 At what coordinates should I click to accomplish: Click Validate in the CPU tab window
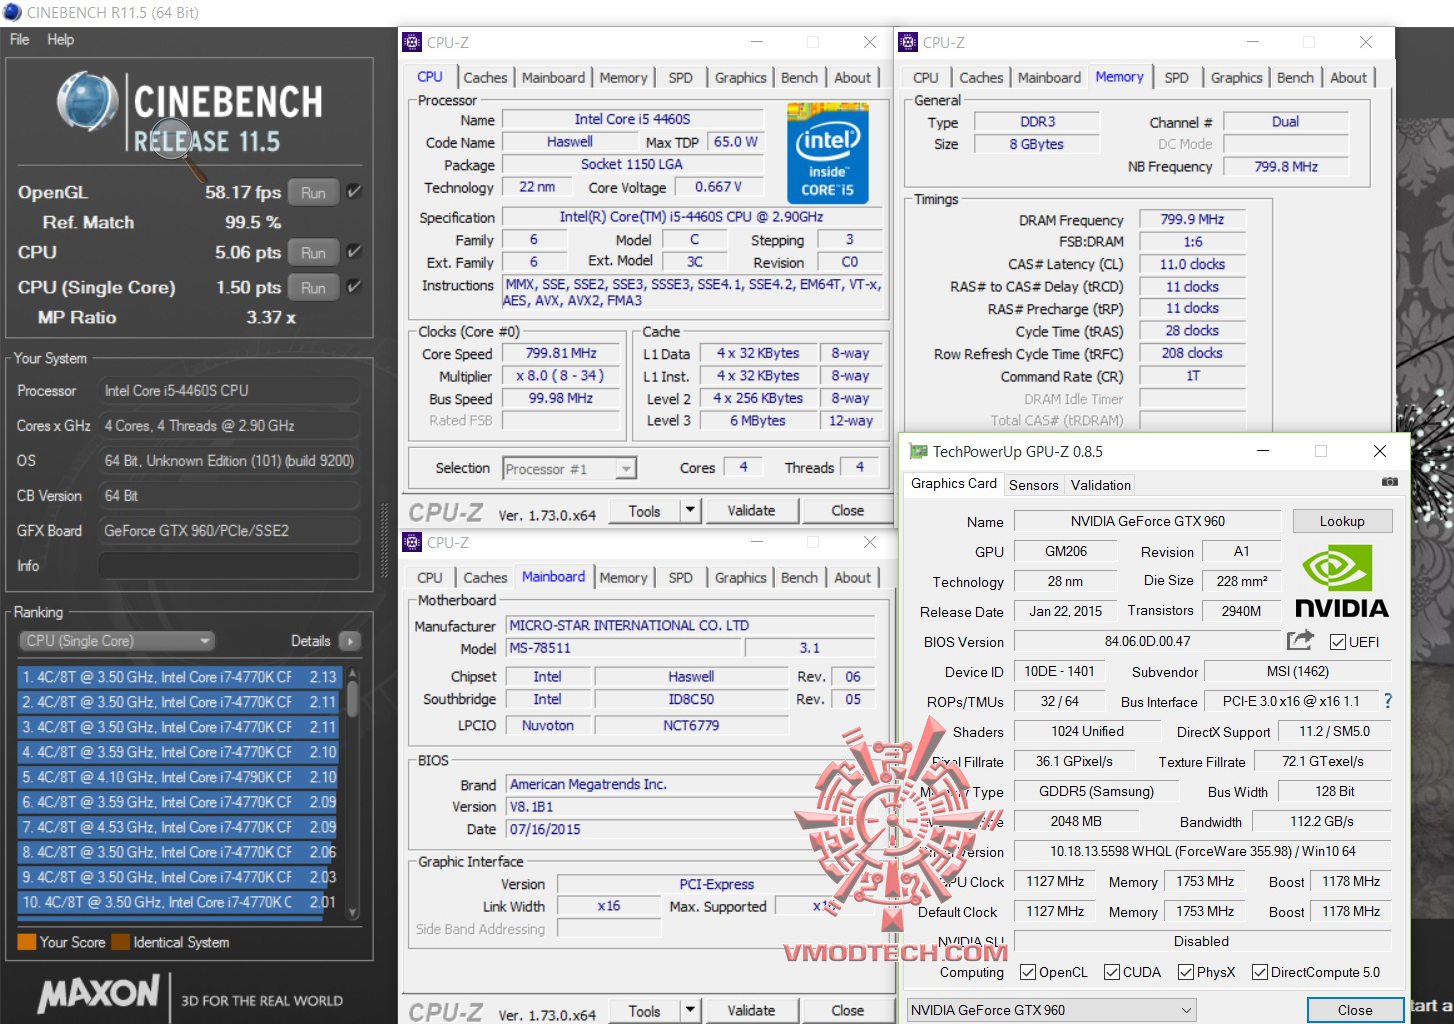point(751,510)
